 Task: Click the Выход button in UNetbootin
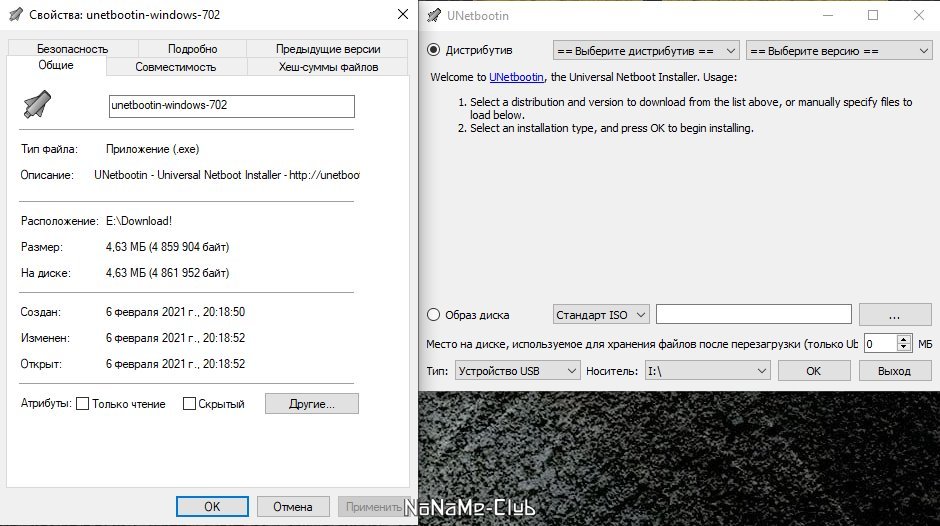click(x=895, y=371)
